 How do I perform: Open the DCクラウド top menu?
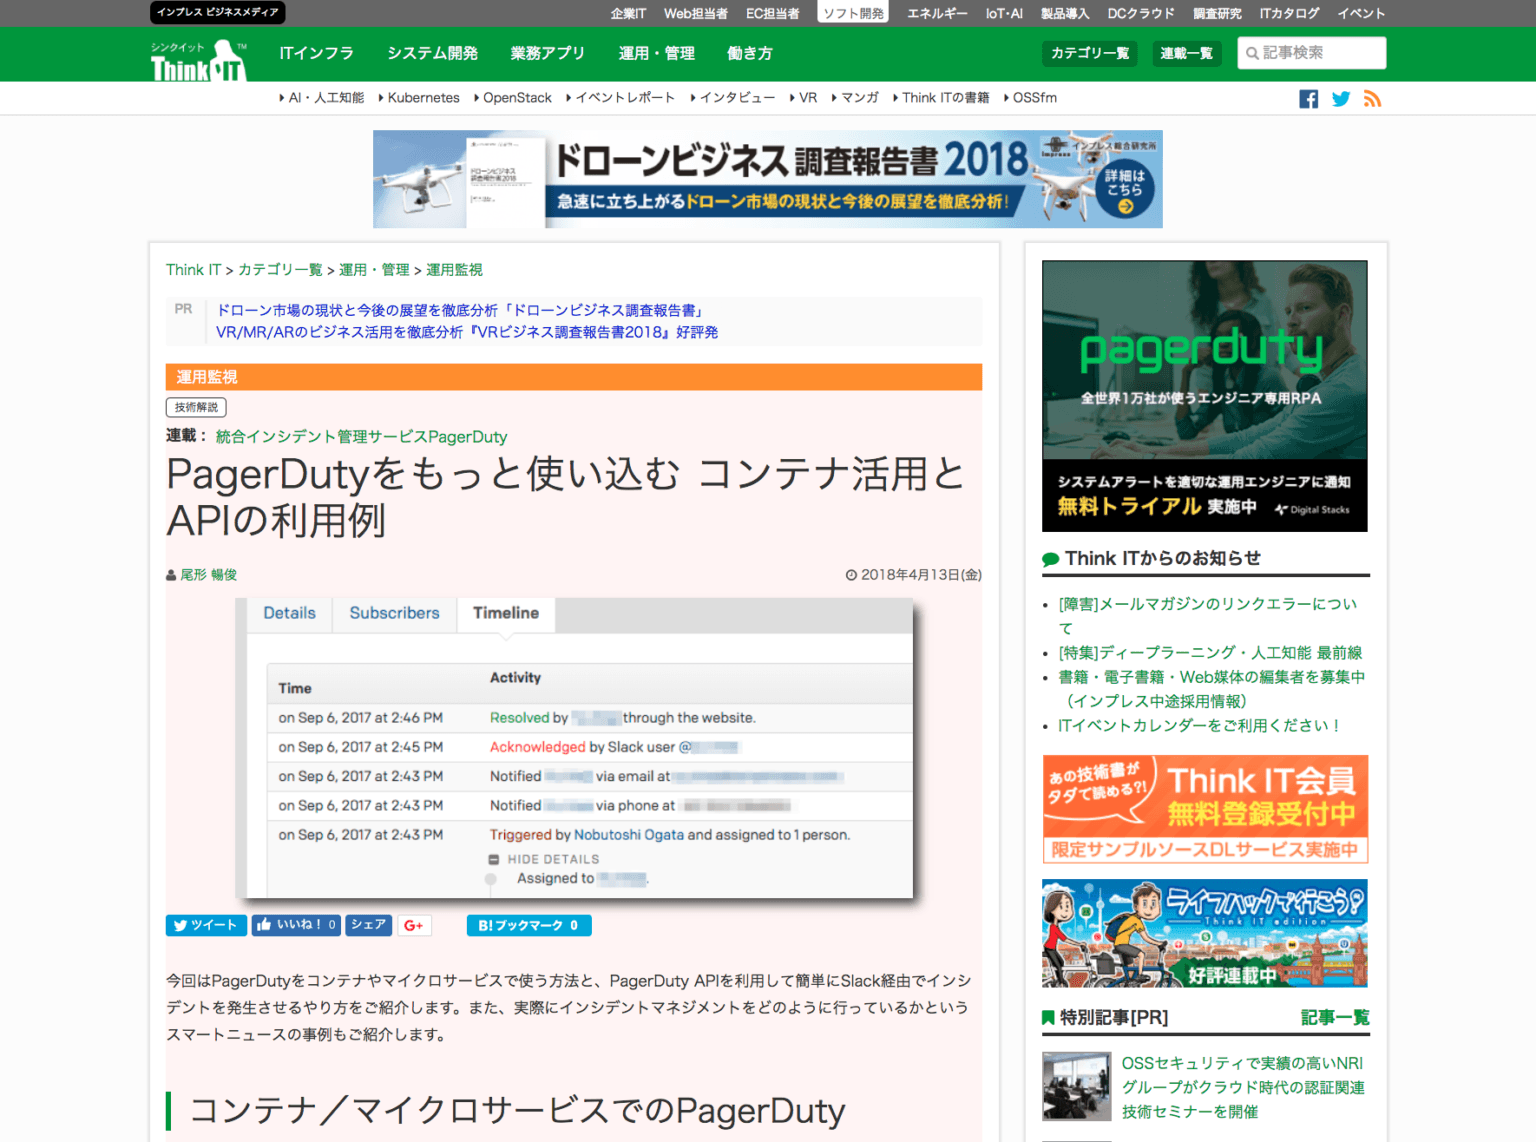[x=1141, y=13]
